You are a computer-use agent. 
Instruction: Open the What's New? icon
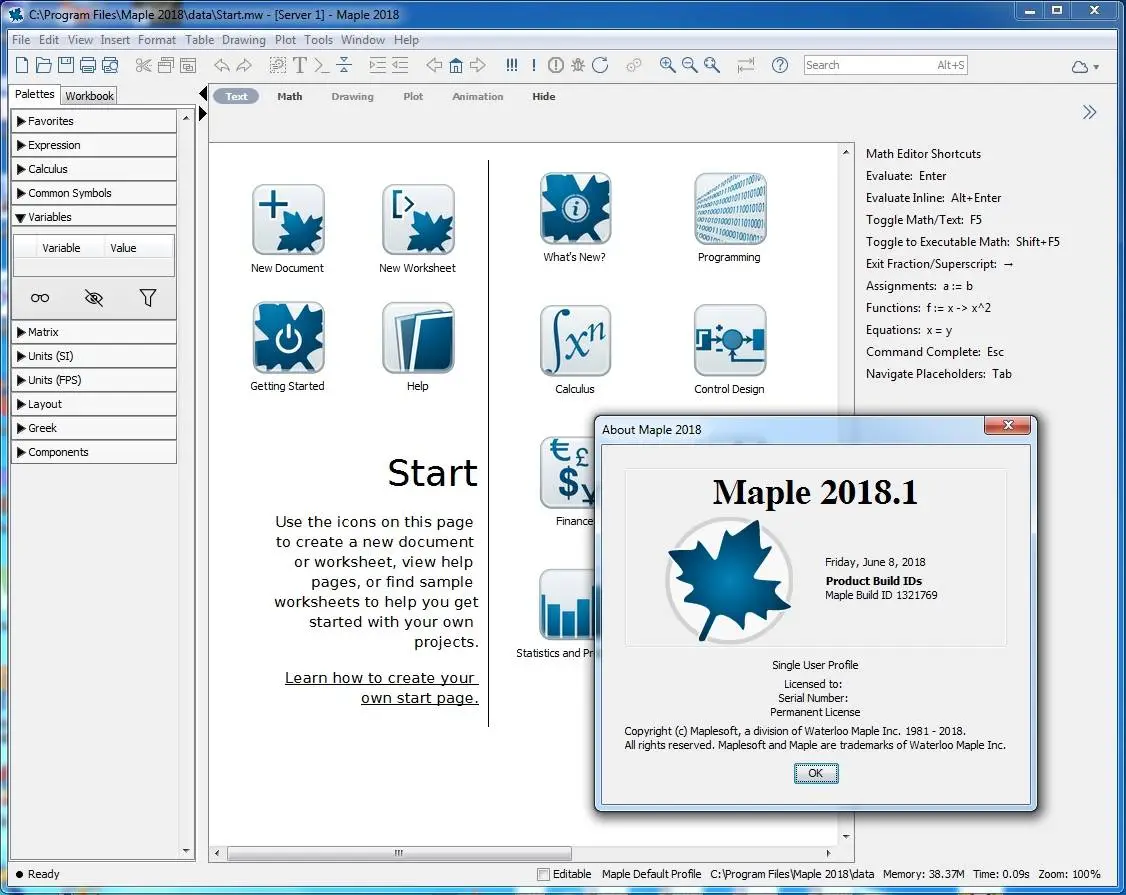coord(575,209)
